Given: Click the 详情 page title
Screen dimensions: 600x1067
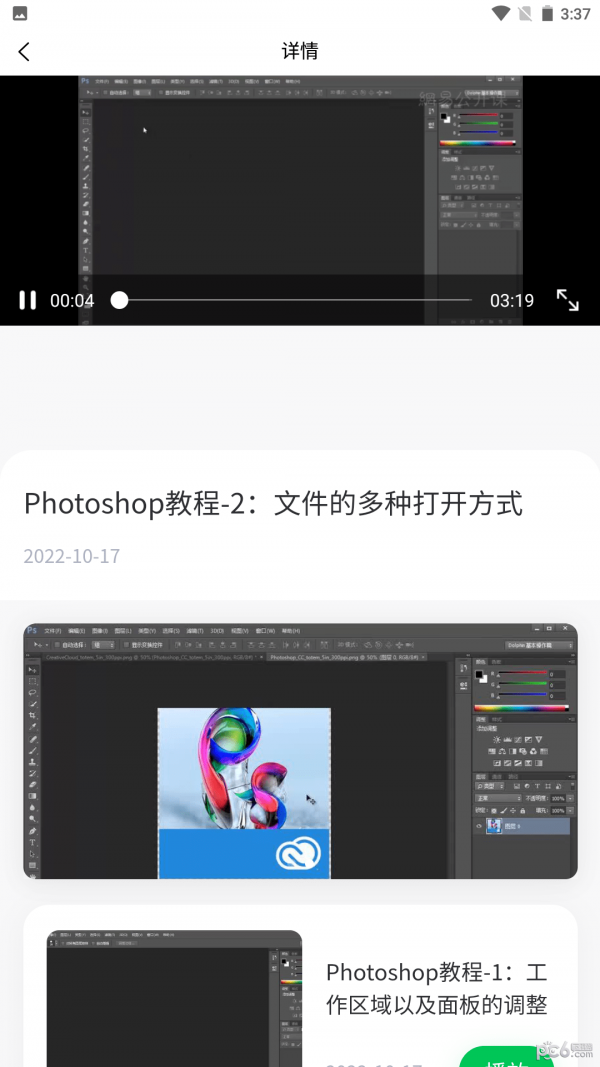Looking at the screenshot, I should (300, 51).
